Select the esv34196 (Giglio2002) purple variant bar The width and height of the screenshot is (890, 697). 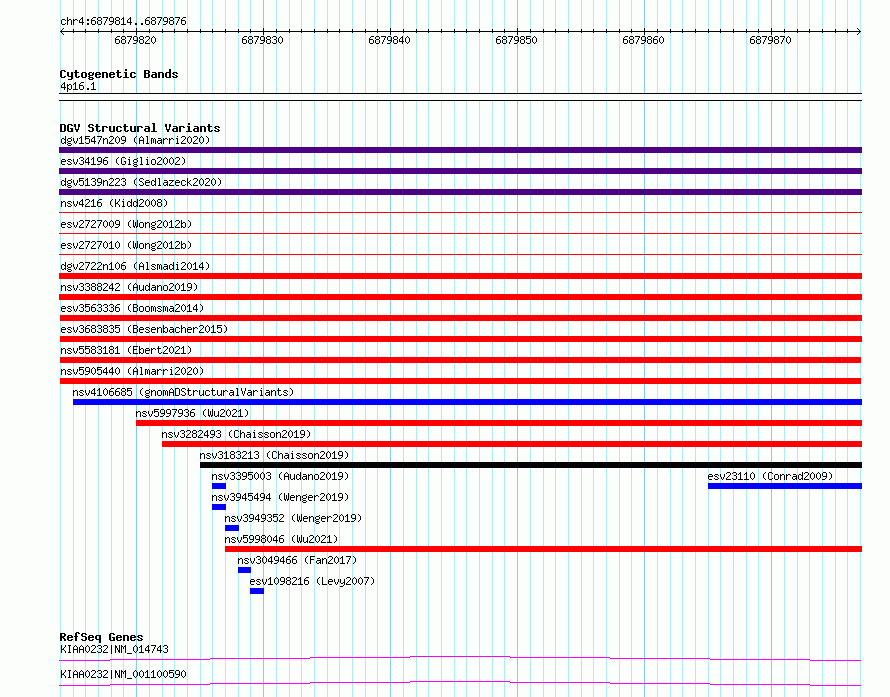point(460,171)
